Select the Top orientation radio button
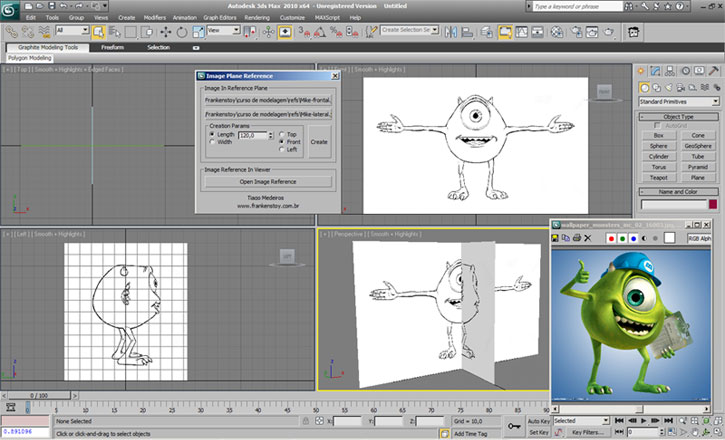This screenshot has width=725, height=440. [282, 134]
